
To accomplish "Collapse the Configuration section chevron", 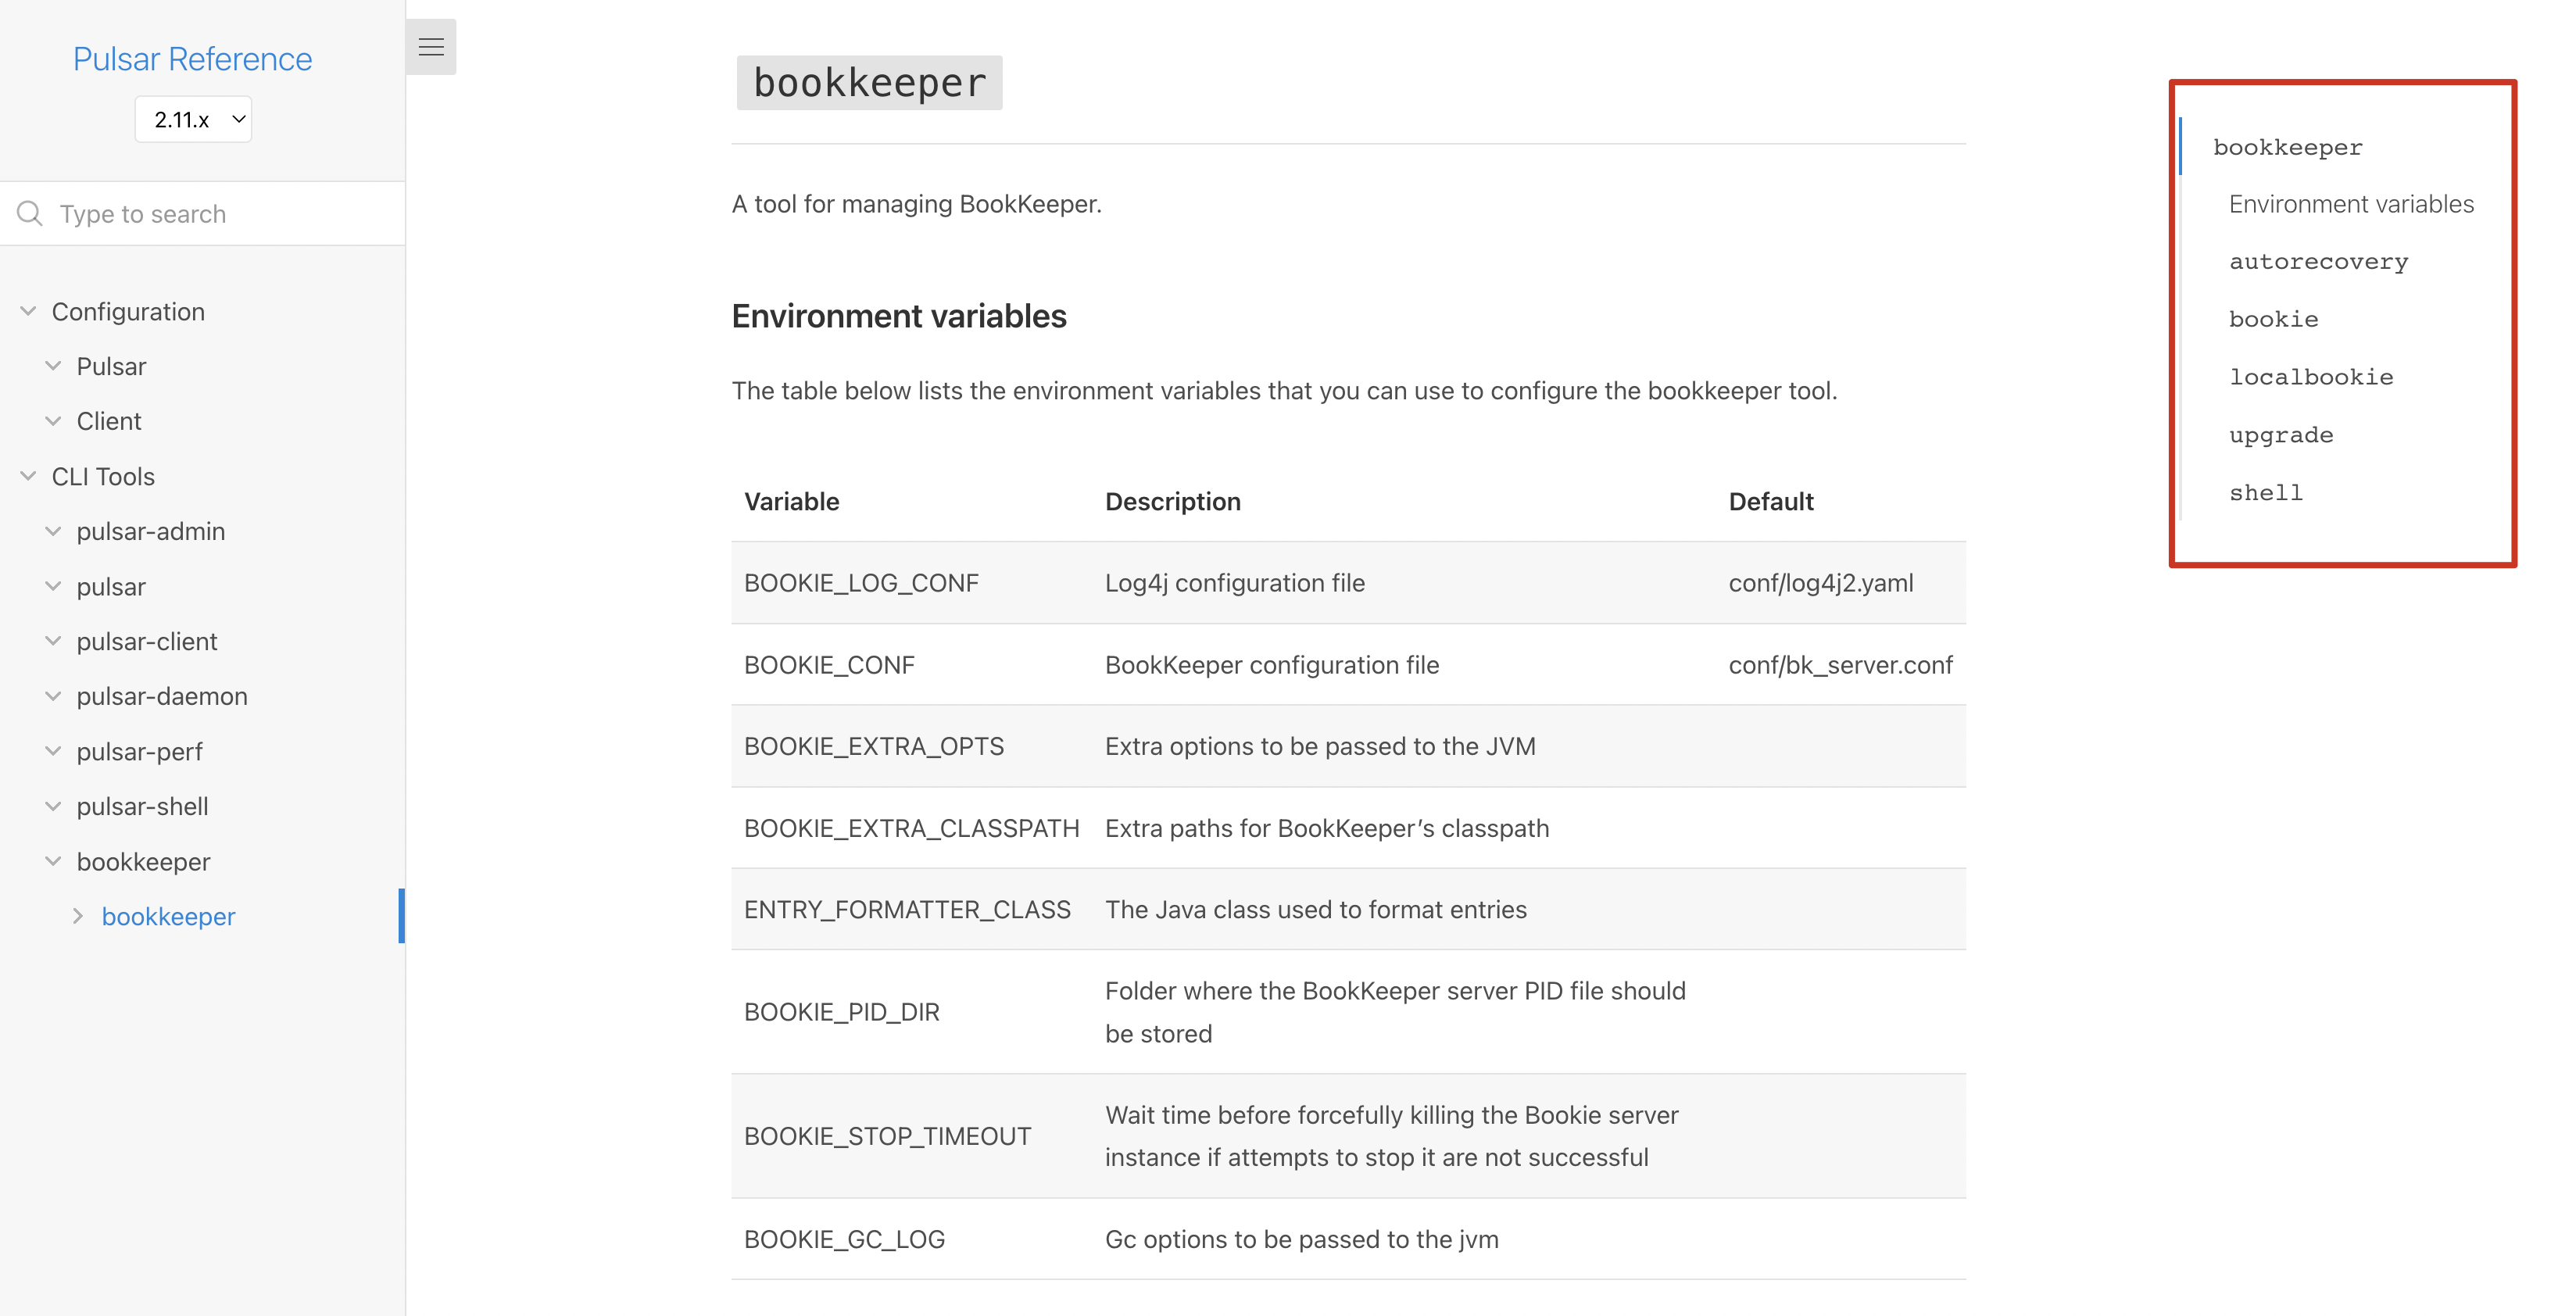I will pos(27,310).
